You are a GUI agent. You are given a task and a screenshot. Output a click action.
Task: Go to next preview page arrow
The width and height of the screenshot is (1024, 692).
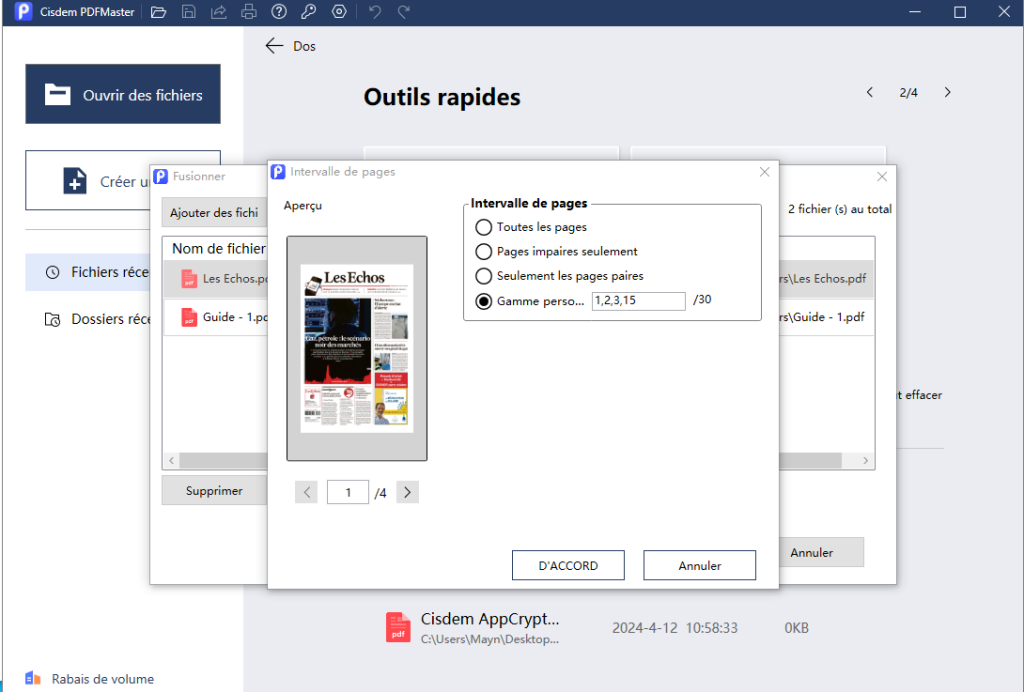click(x=407, y=492)
